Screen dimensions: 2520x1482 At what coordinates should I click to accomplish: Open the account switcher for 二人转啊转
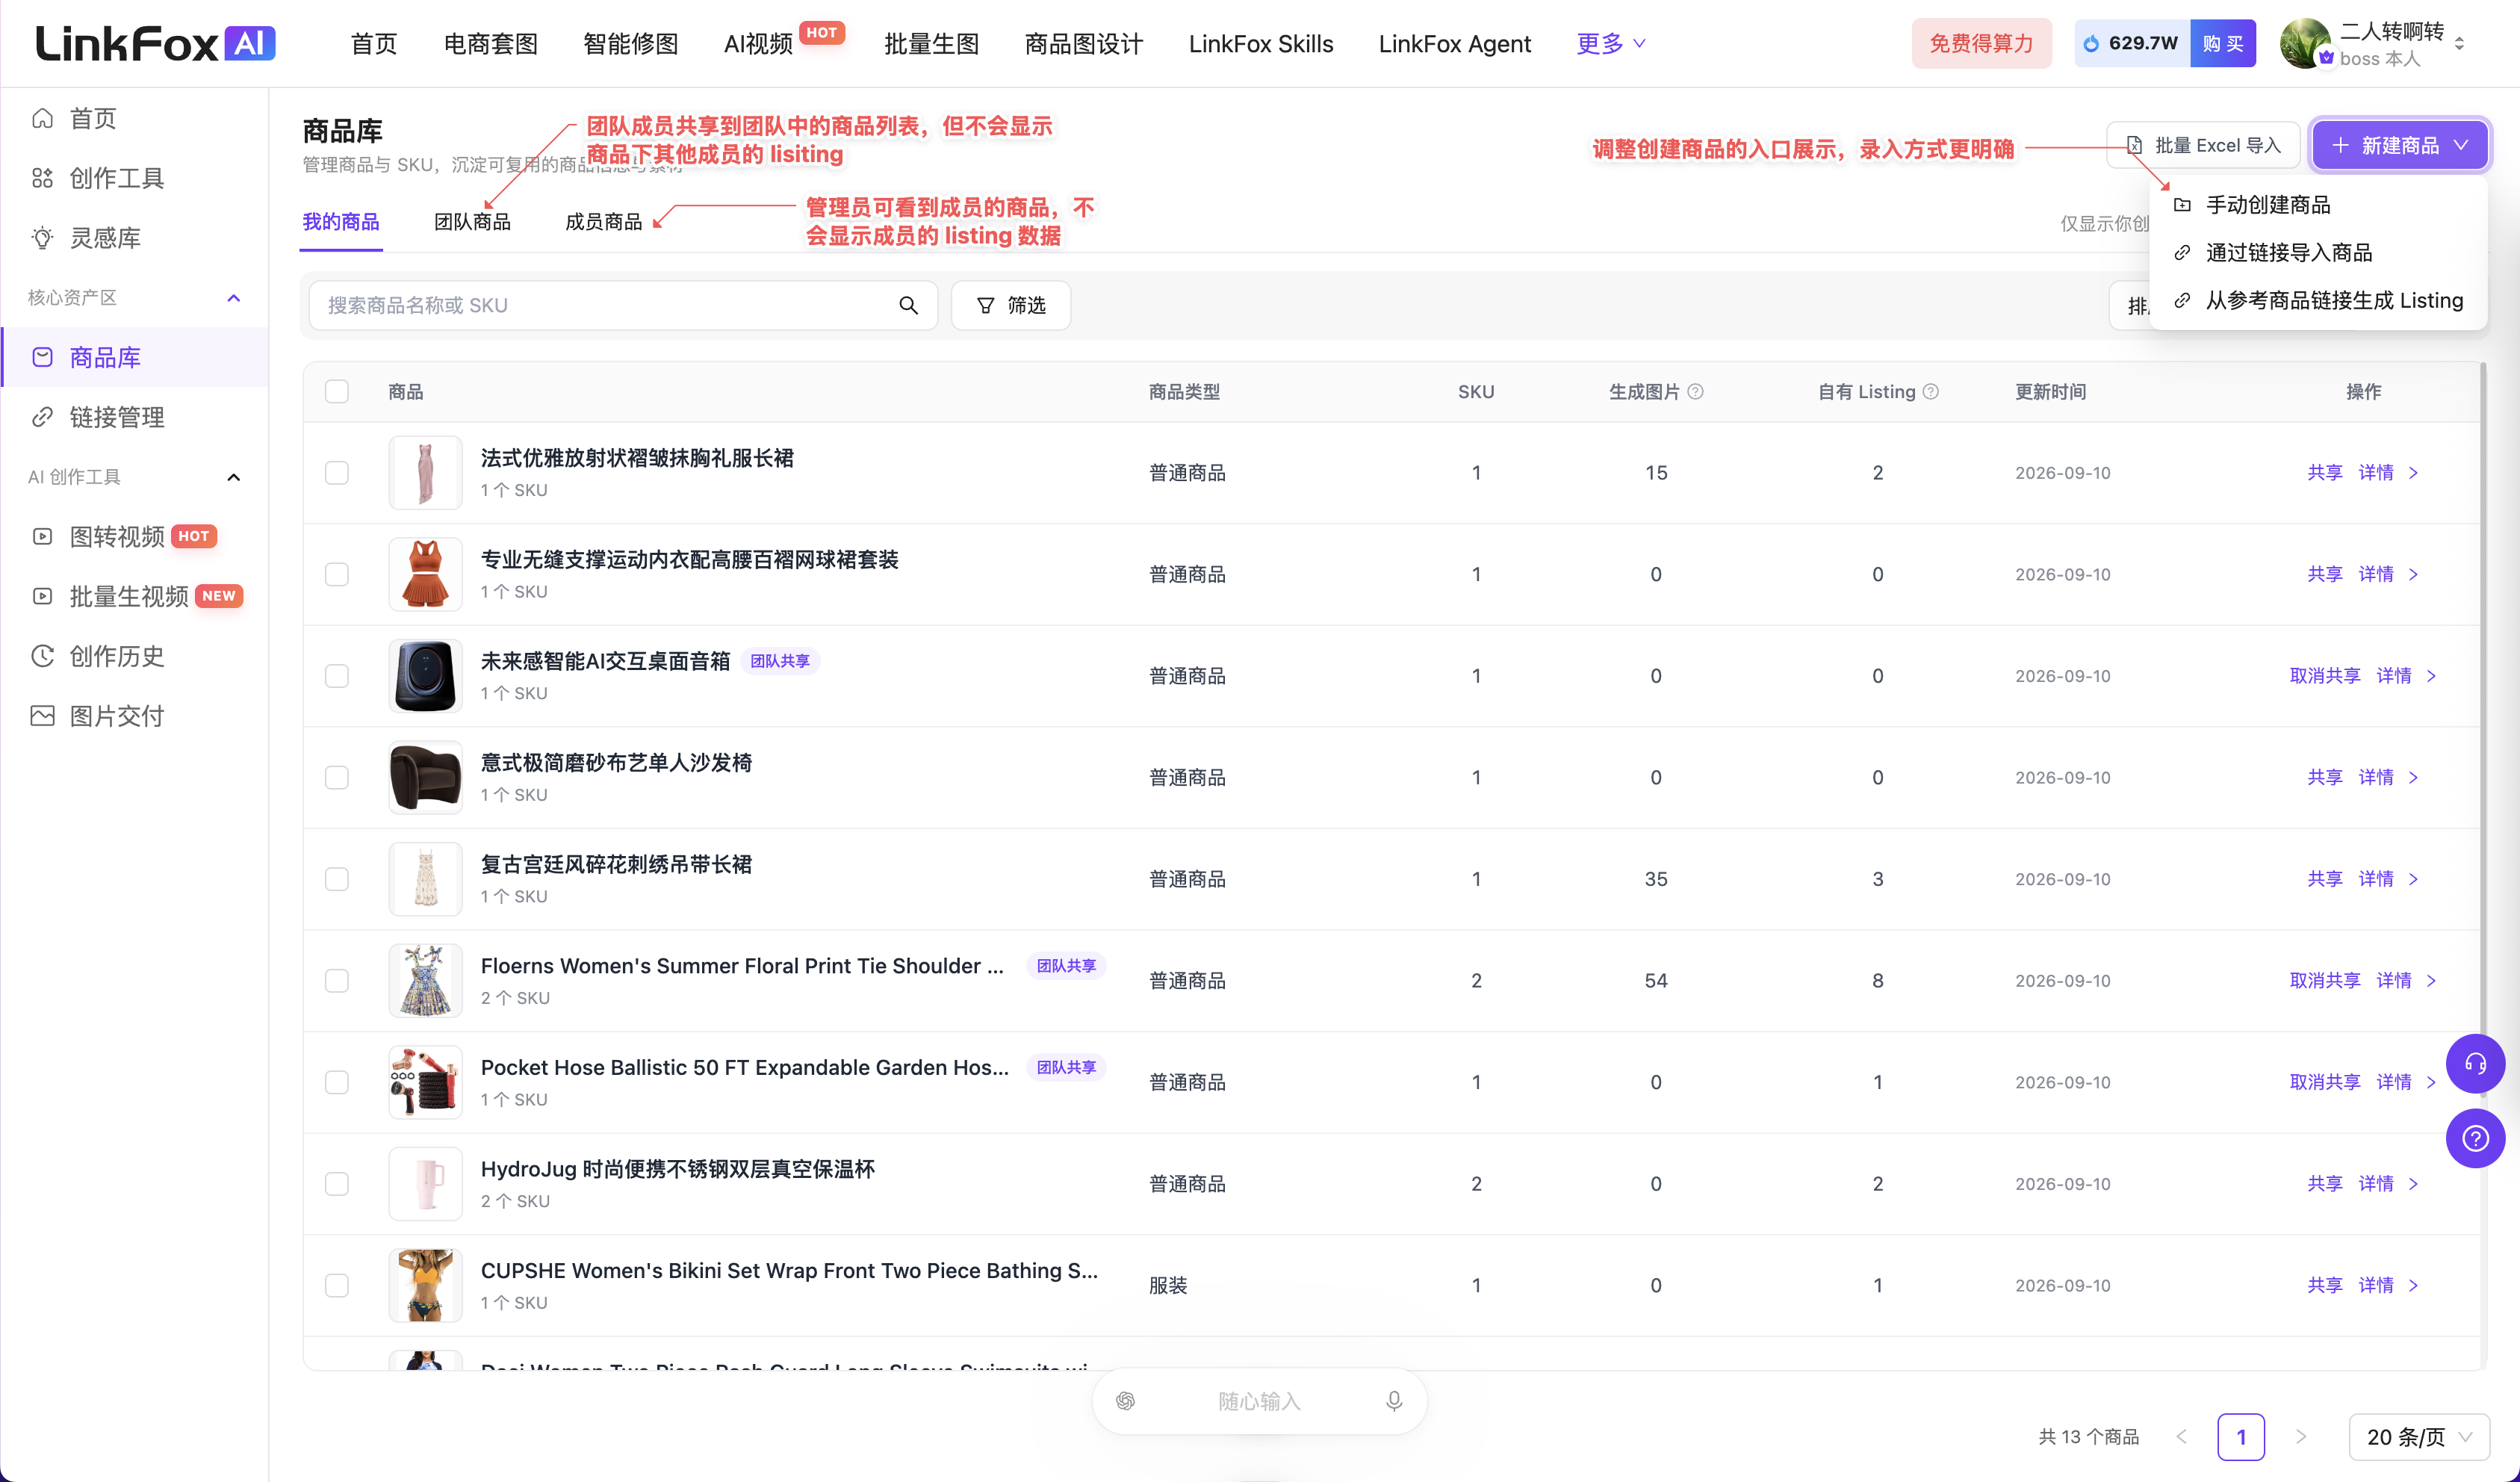pyautogui.click(x=2459, y=44)
